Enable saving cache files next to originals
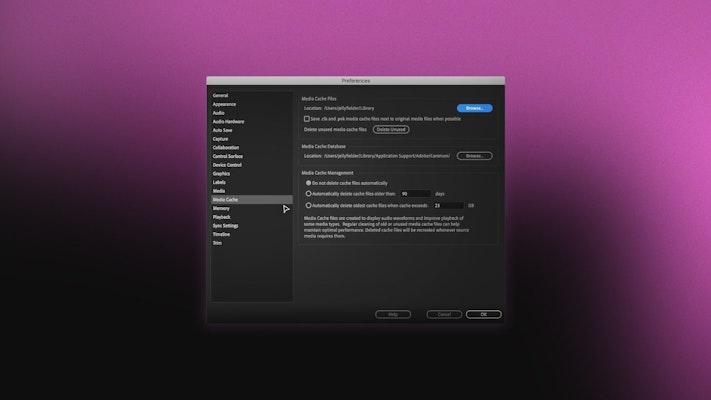The image size is (711, 400). (x=307, y=119)
